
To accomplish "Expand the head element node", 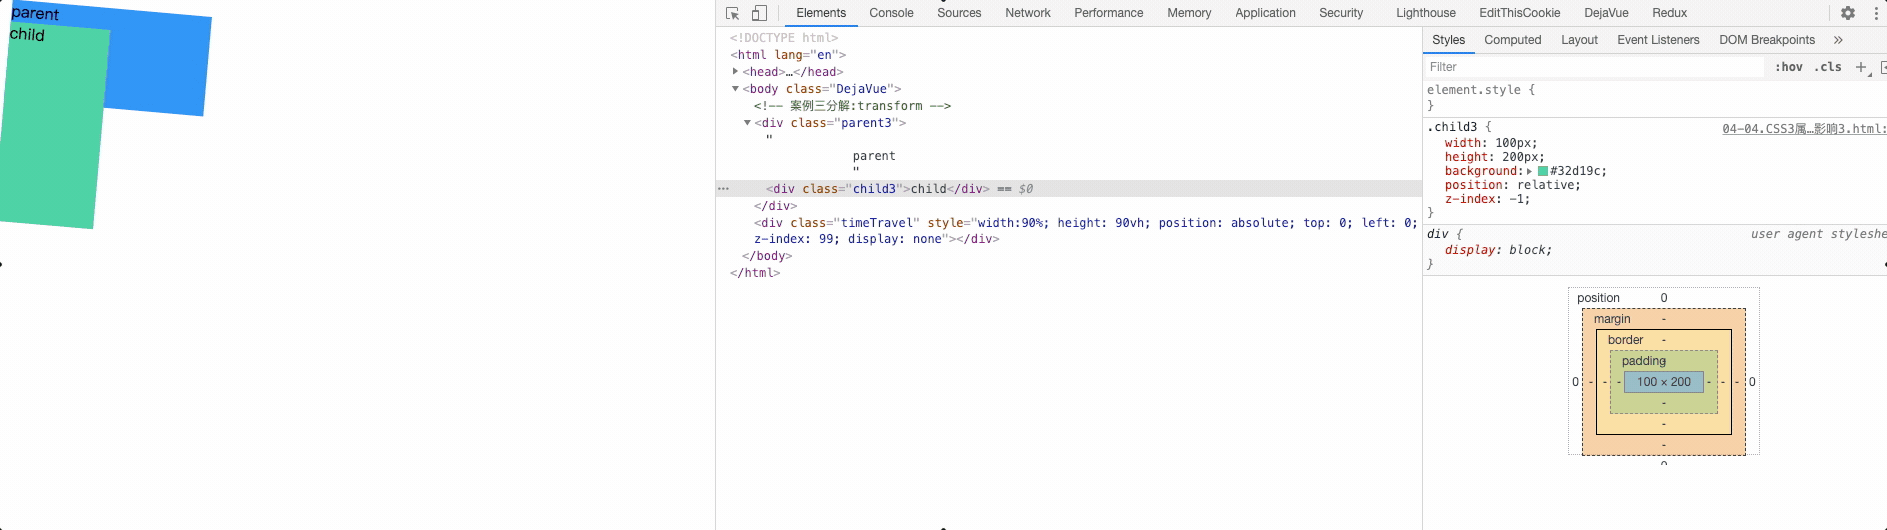I will [x=735, y=72].
